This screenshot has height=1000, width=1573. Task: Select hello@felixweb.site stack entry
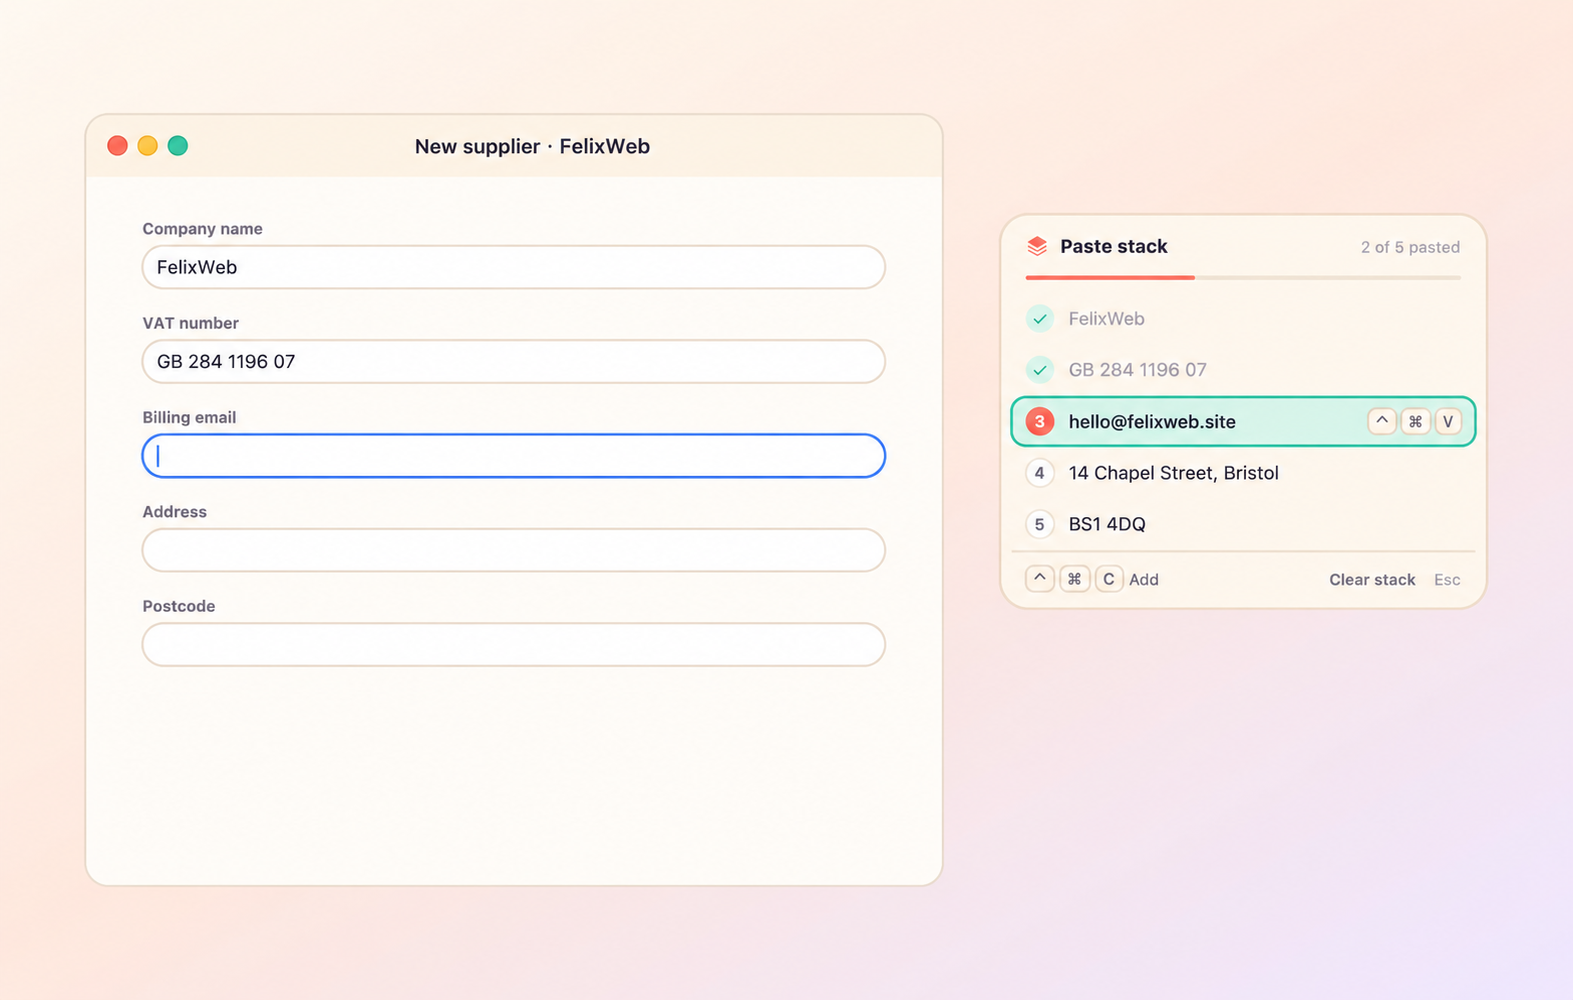[1243, 422]
